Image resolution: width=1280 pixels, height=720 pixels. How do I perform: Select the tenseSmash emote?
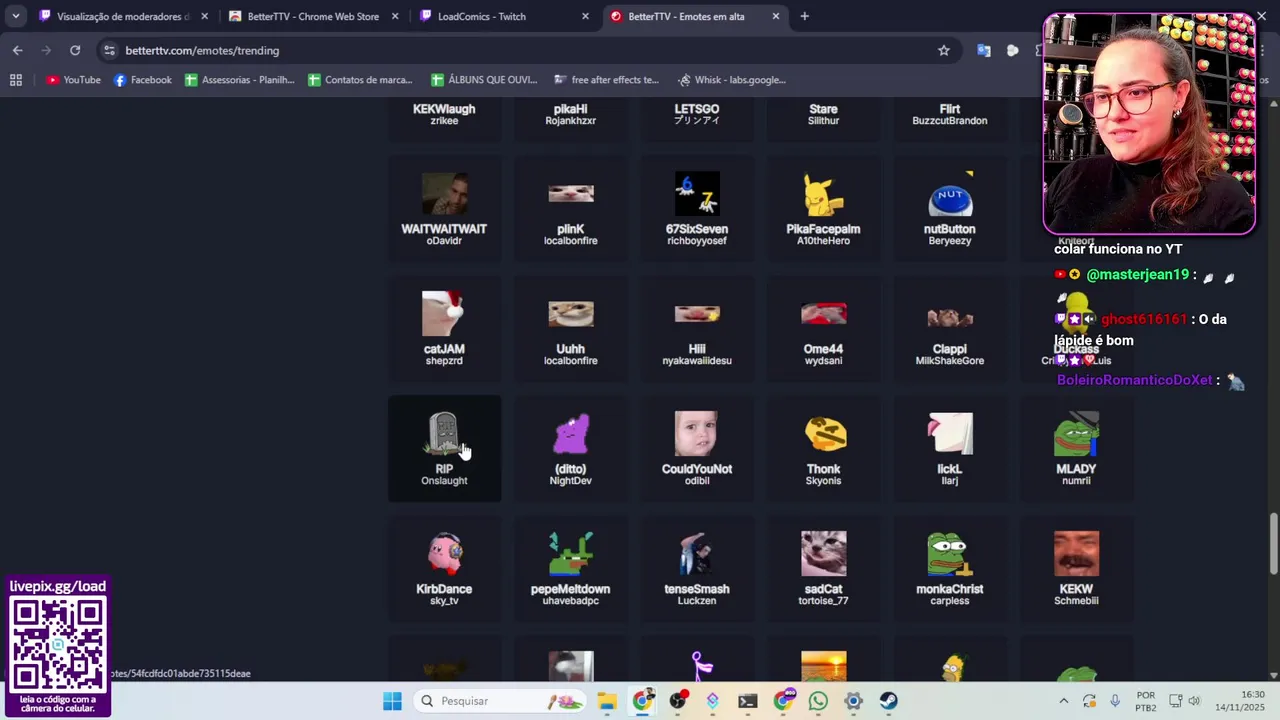click(x=697, y=569)
